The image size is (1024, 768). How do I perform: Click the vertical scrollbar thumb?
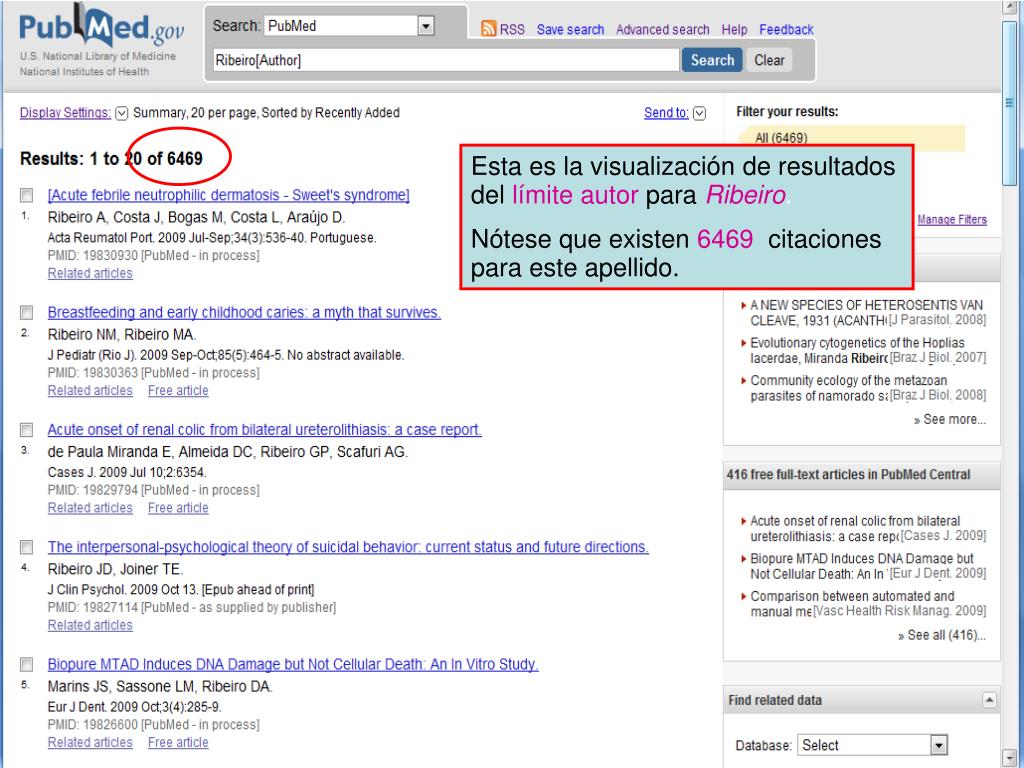[x=1009, y=104]
